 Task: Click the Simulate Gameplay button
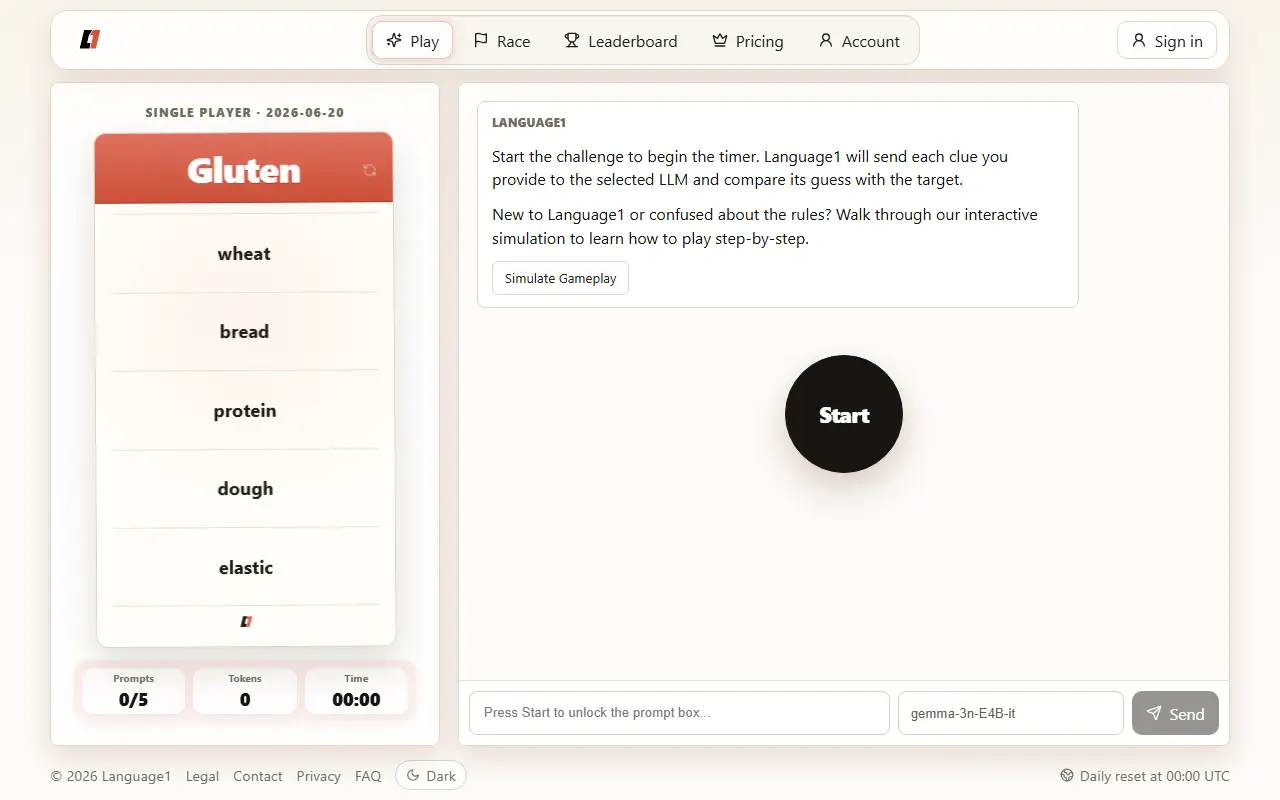coord(560,278)
